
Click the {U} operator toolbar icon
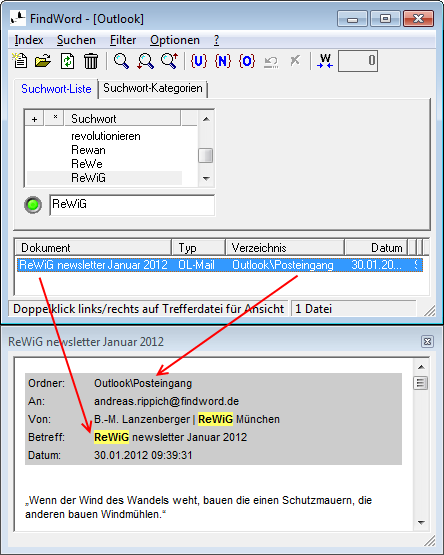pos(198,61)
